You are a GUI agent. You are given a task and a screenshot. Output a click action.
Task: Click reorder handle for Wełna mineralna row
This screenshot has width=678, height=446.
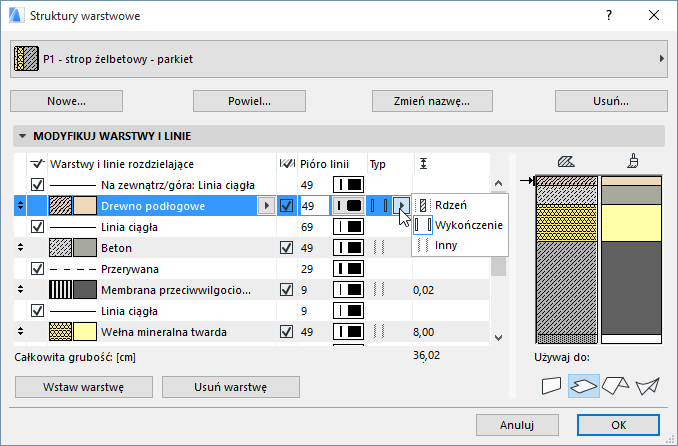[20, 332]
